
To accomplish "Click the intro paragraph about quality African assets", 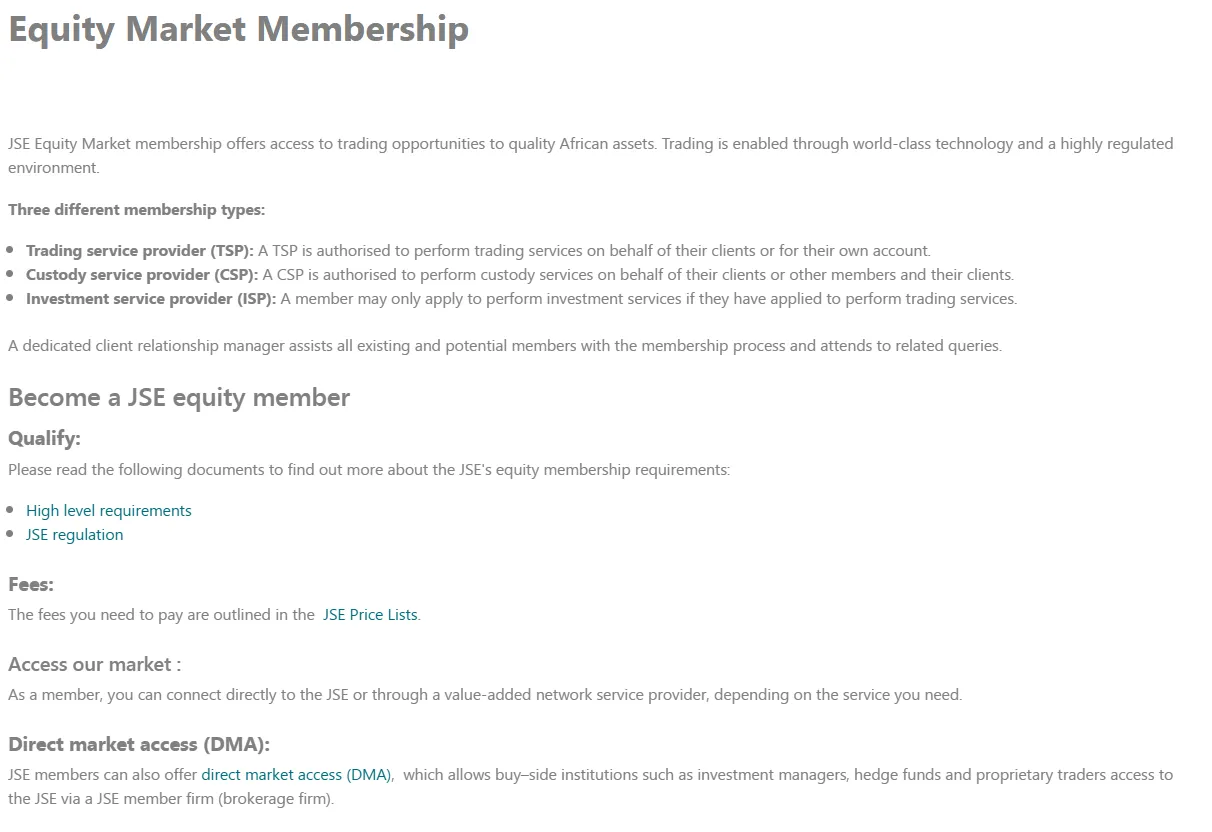I will point(590,145).
